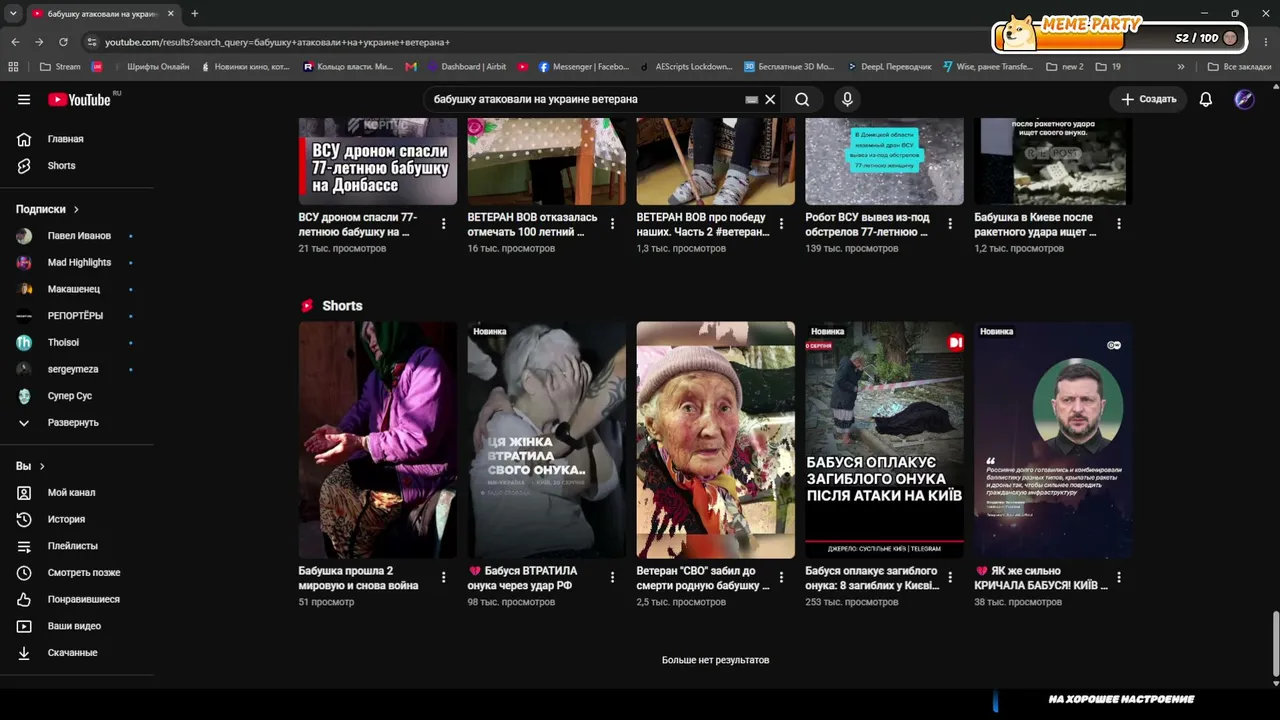The image size is (1280, 720).
Task: Click the address bar URL
Action: click(278, 42)
